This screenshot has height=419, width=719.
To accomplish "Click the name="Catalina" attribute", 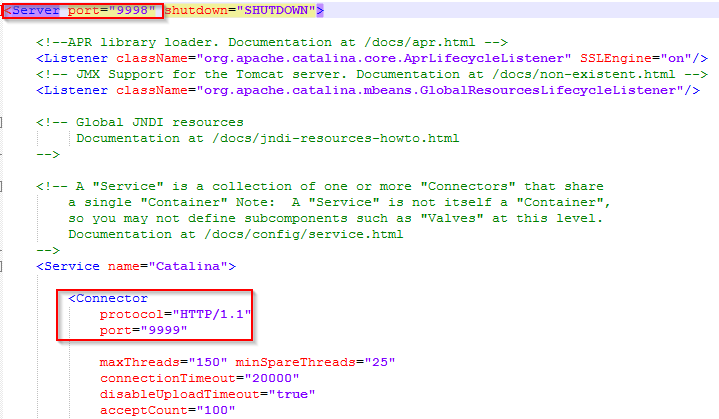I will coord(168,267).
